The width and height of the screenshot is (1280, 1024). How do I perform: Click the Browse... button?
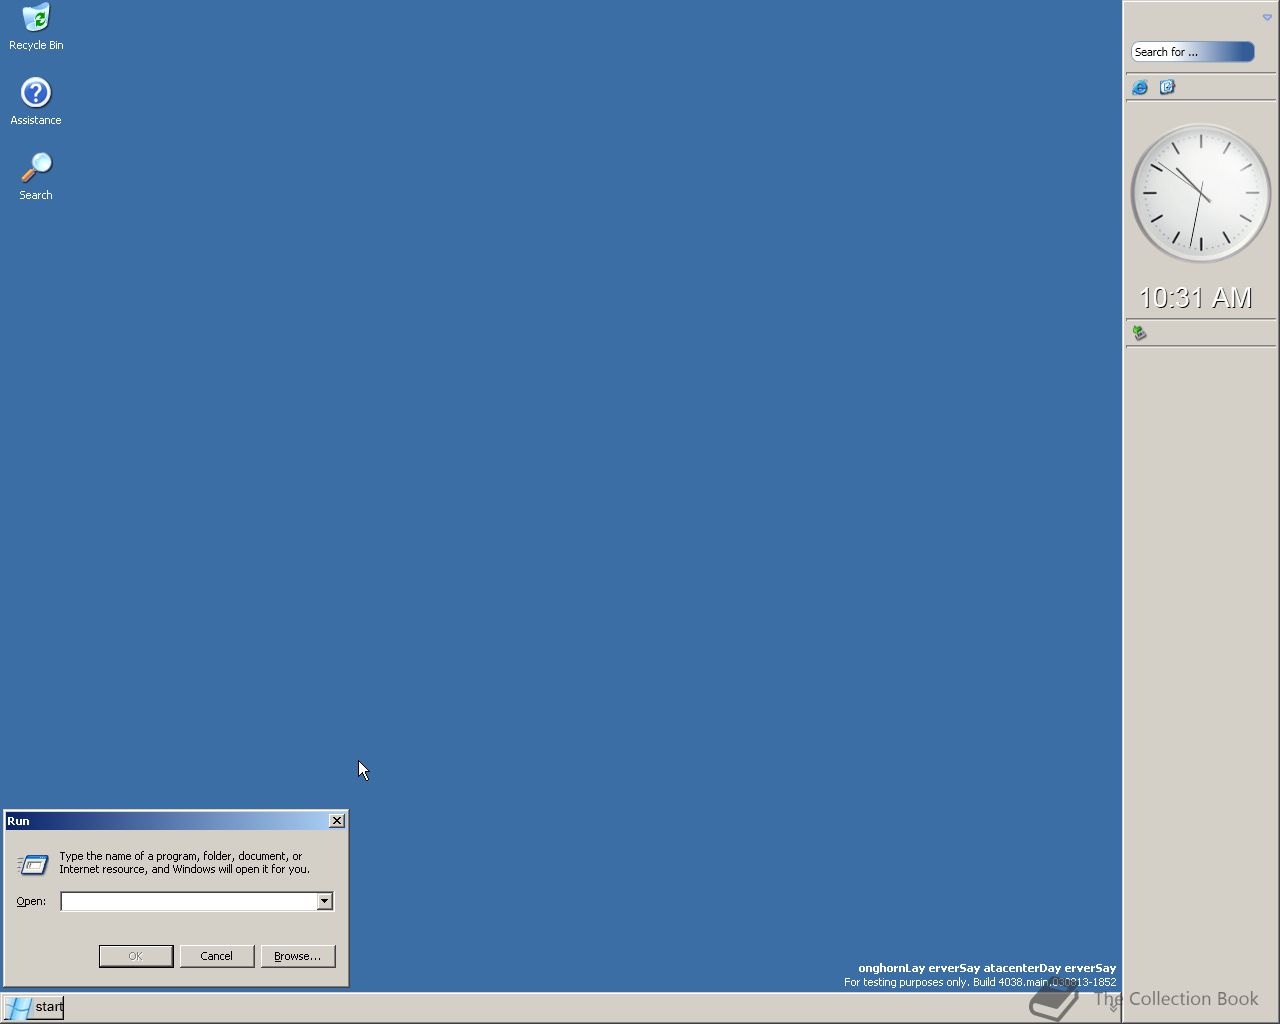click(x=298, y=956)
